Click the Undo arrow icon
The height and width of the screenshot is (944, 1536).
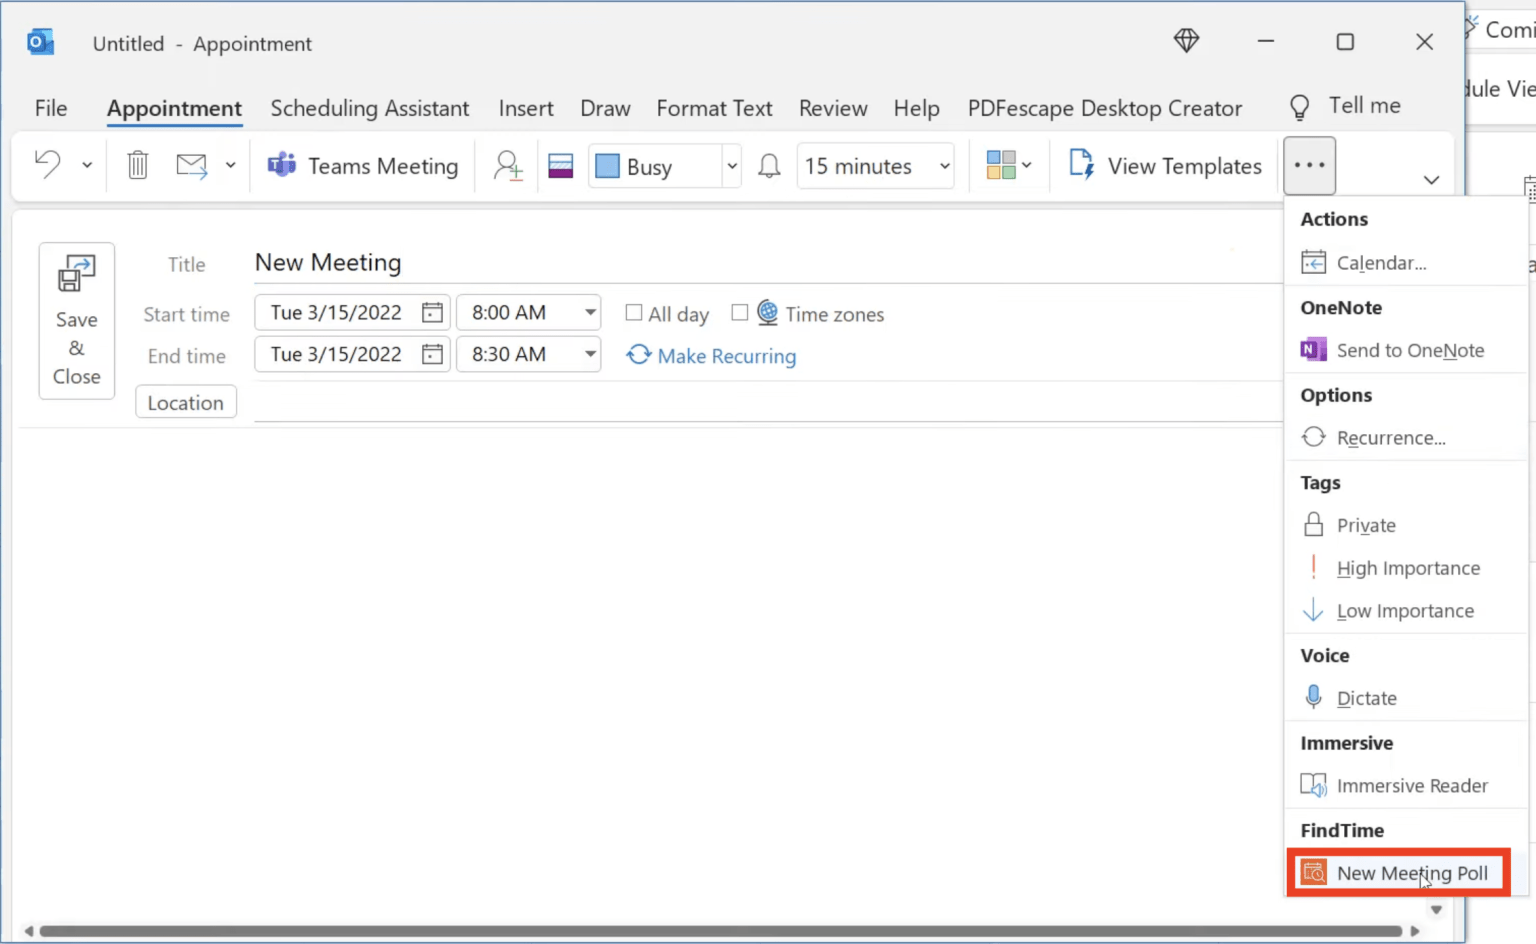(48, 164)
